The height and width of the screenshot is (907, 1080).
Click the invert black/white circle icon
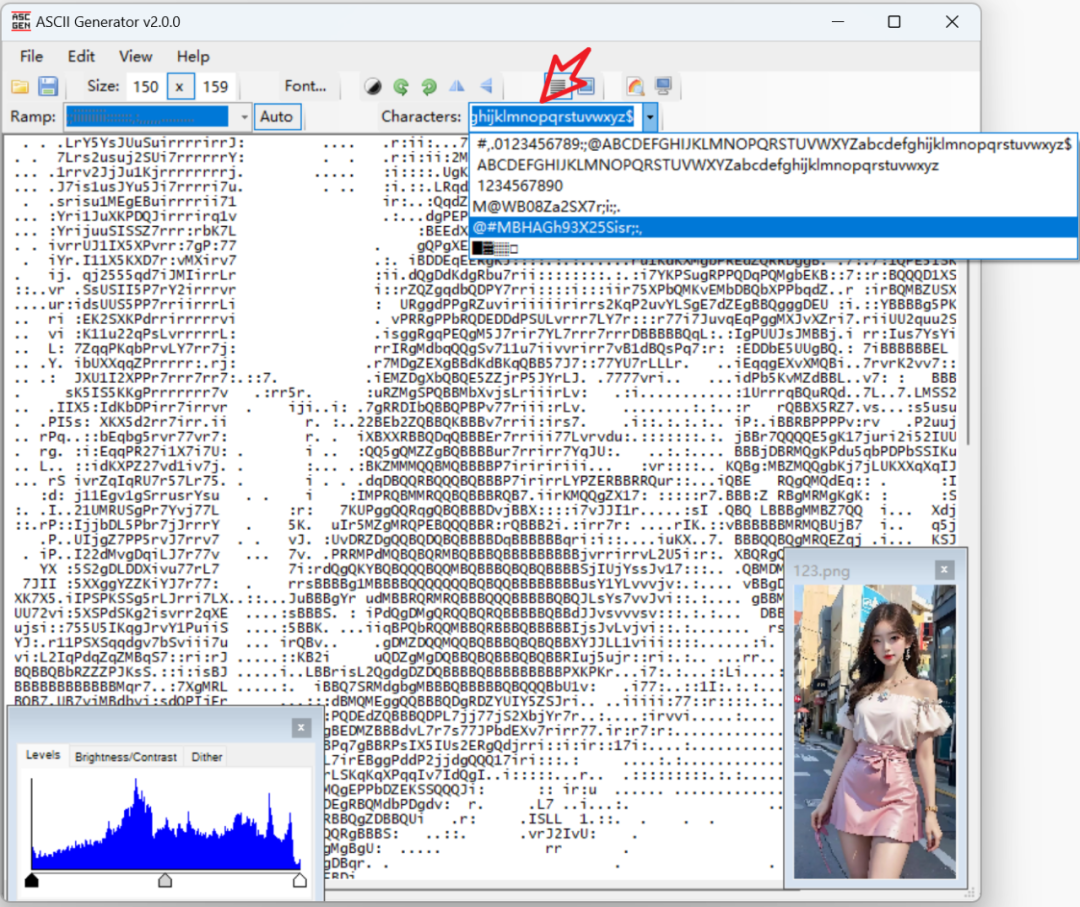pos(372,87)
